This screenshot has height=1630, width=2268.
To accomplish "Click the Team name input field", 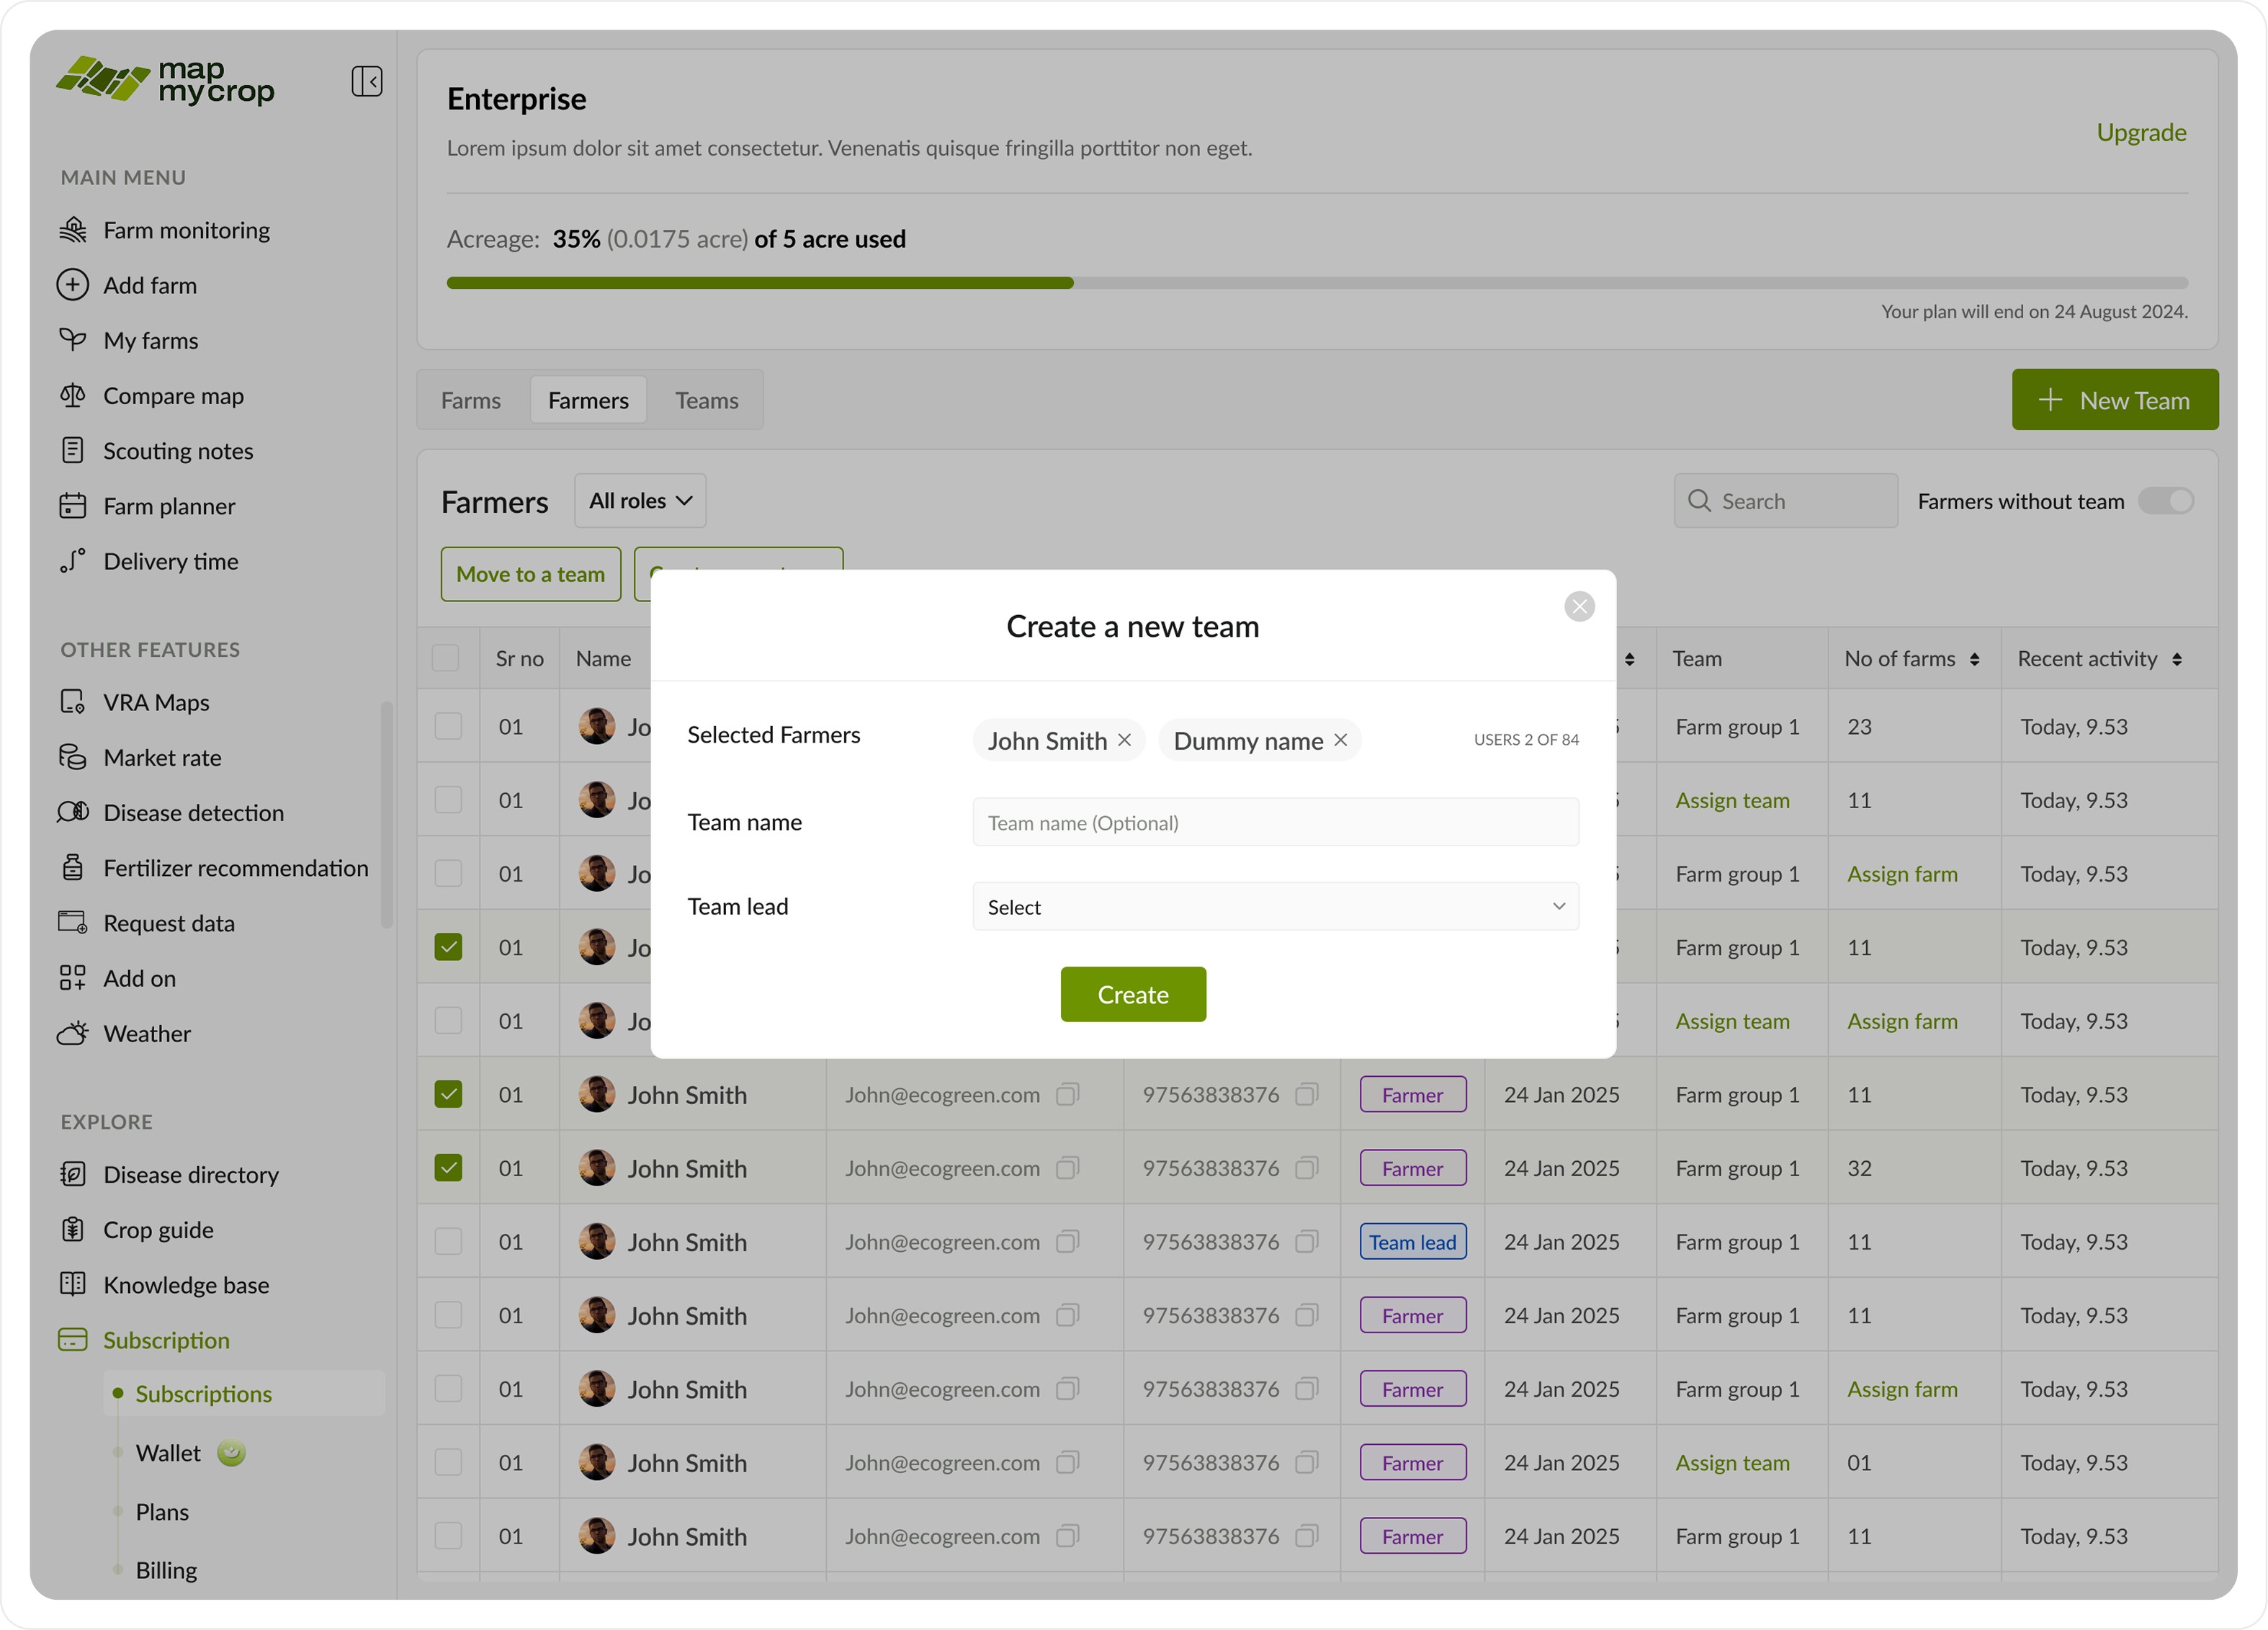I will click(1275, 823).
